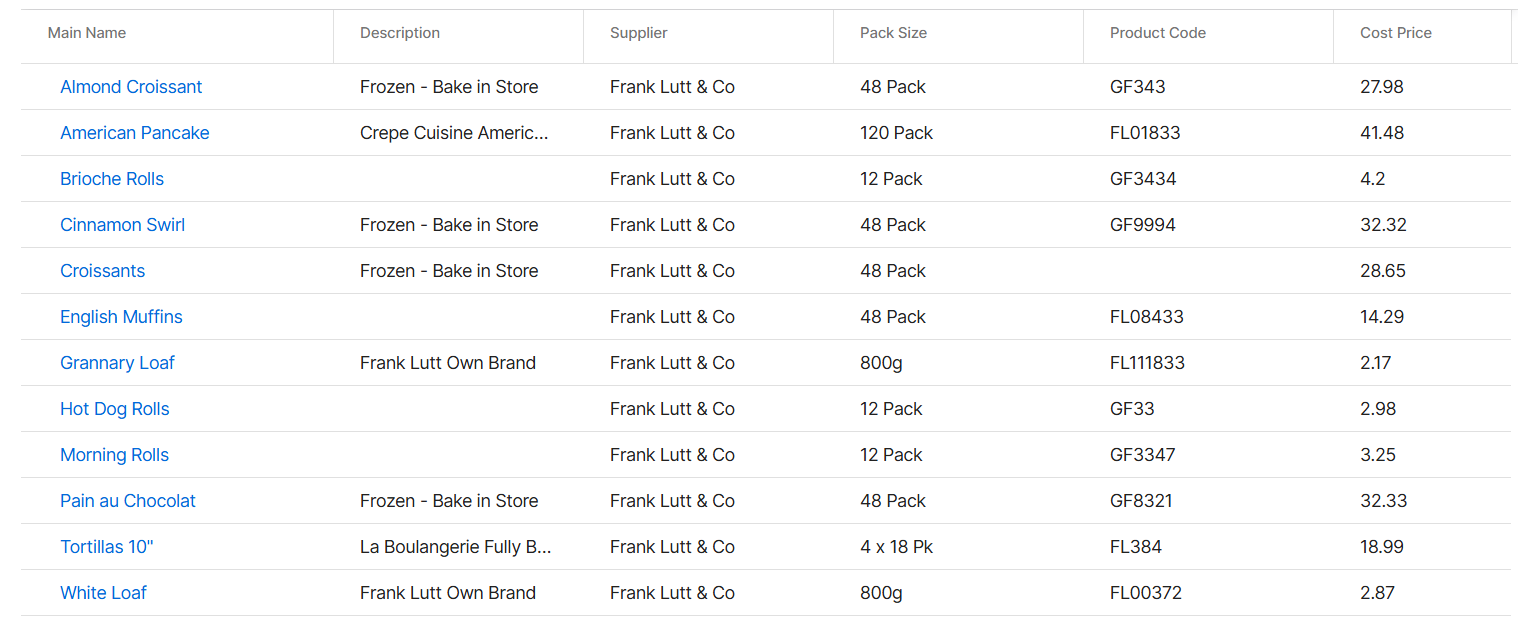Select the Cinnamon Swirl product
1520x622 pixels.
point(122,225)
